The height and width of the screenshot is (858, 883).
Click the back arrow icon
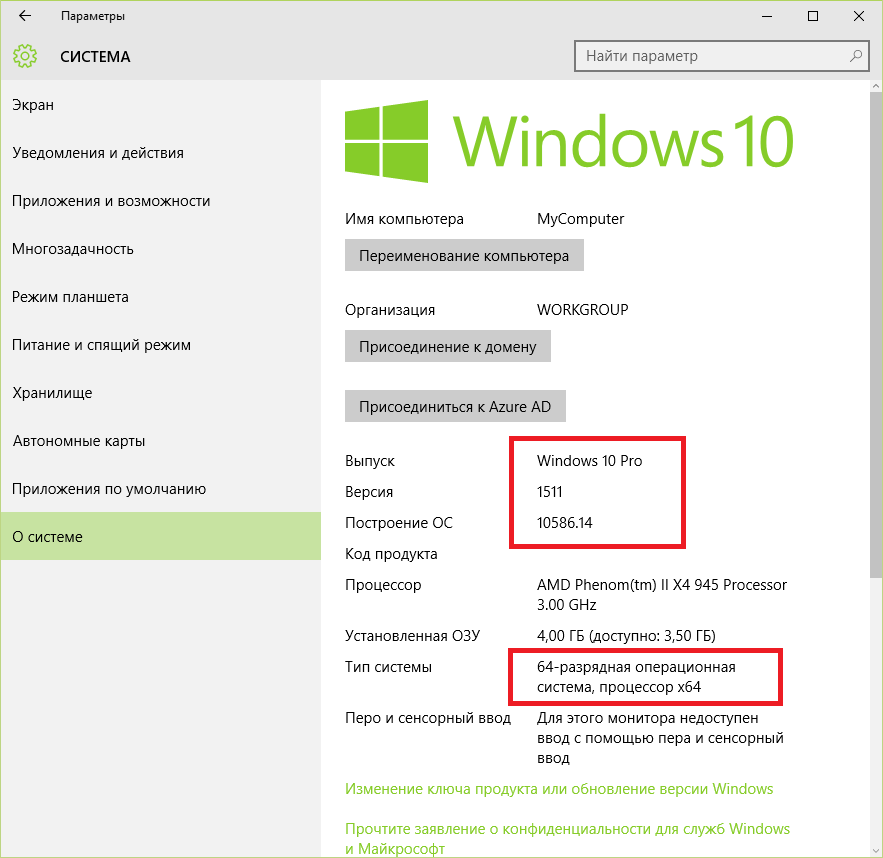pyautogui.click(x=25, y=16)
